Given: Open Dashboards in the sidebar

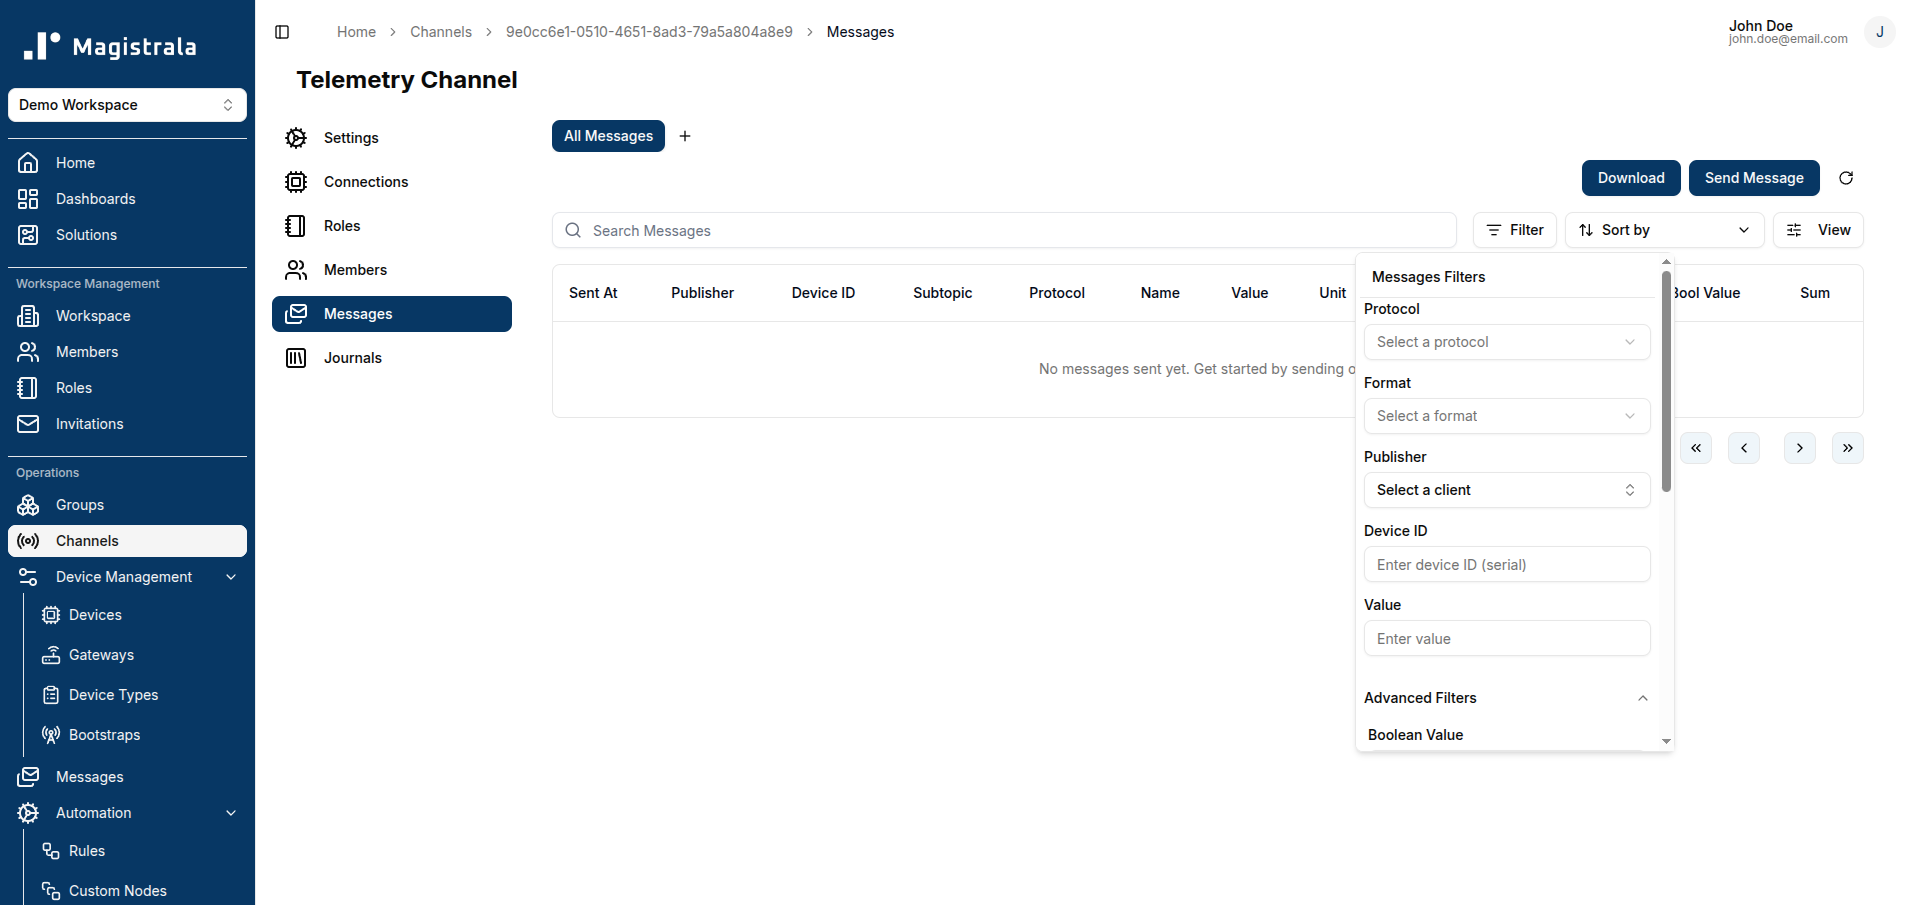Looking at the screenshot, I should (x=127, y=199).
